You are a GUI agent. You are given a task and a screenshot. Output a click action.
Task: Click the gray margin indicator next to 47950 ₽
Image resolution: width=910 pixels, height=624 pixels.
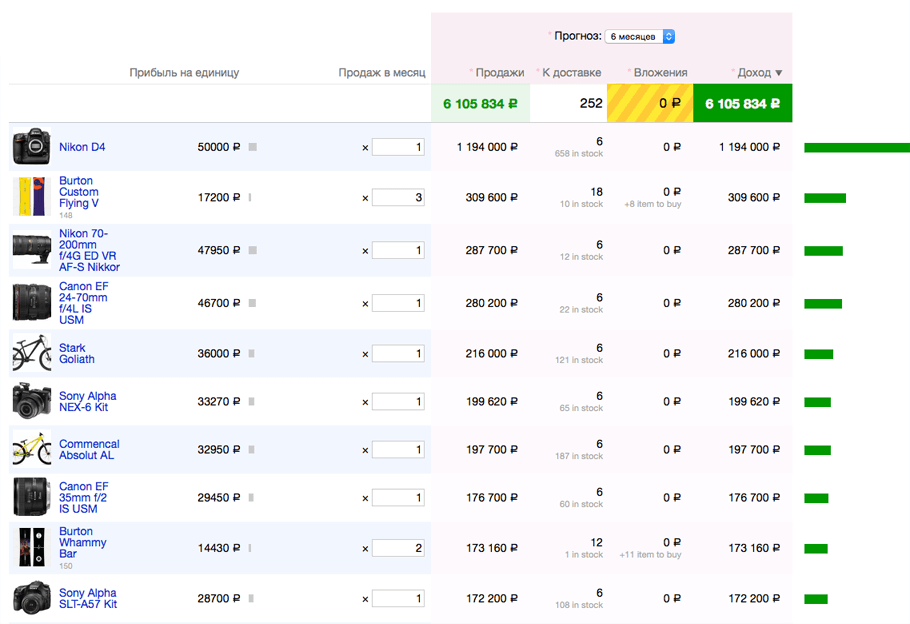(x=252, y=250)
